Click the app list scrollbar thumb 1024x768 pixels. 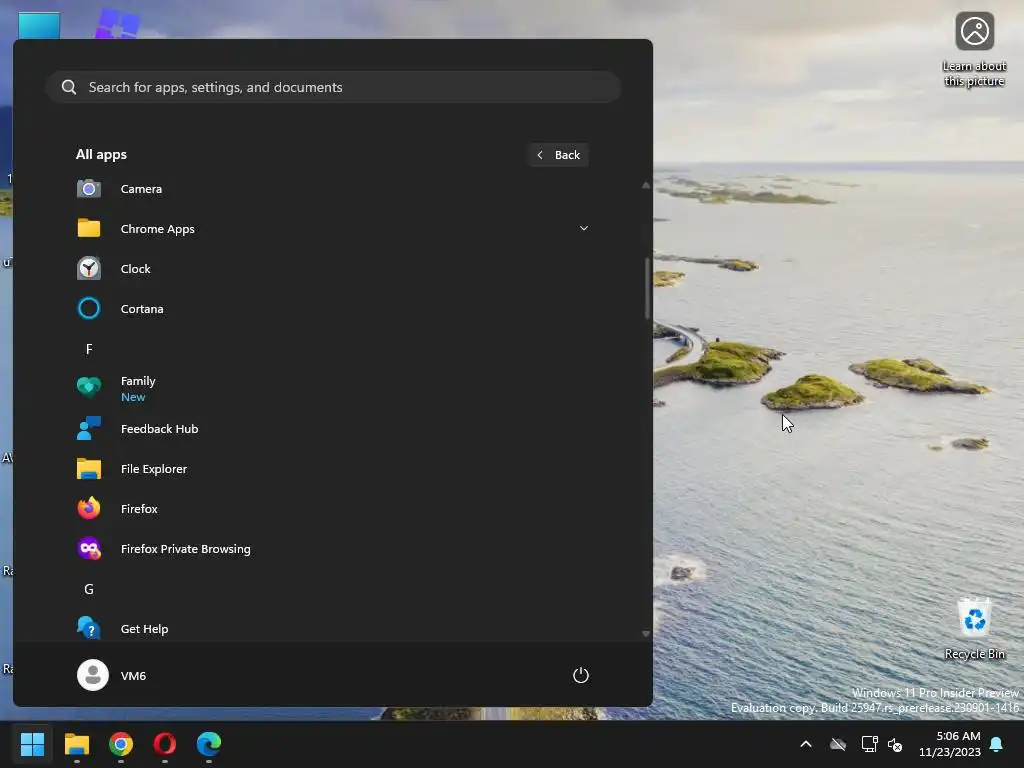click(x=647, y=289)
